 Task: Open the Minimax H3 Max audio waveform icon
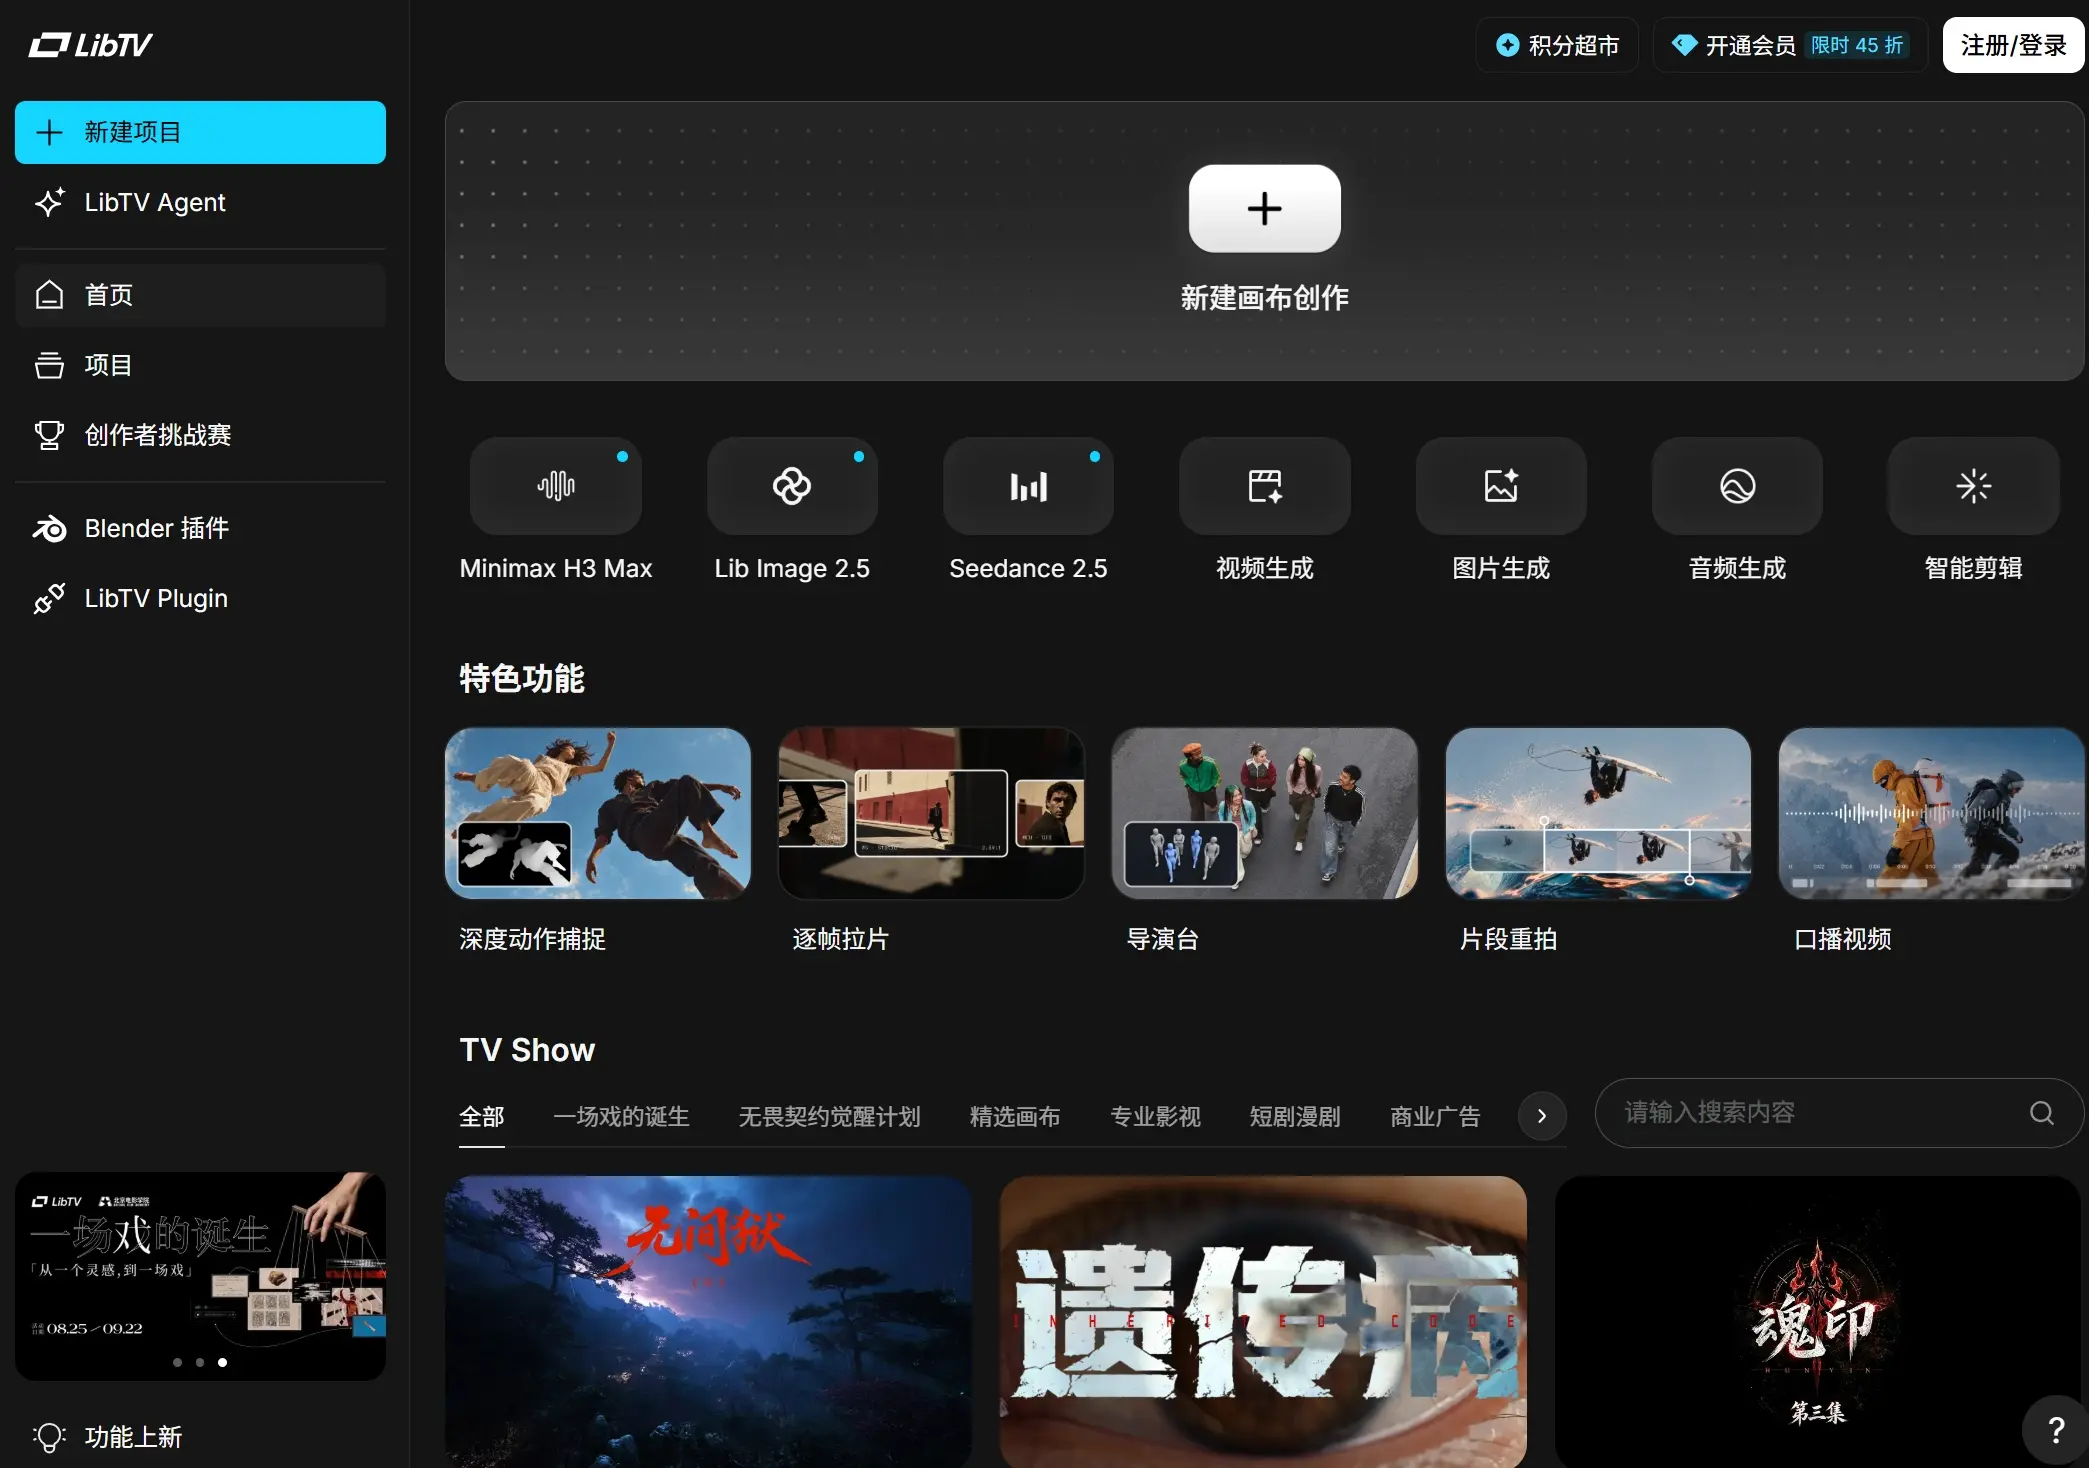tap(556, 486)
